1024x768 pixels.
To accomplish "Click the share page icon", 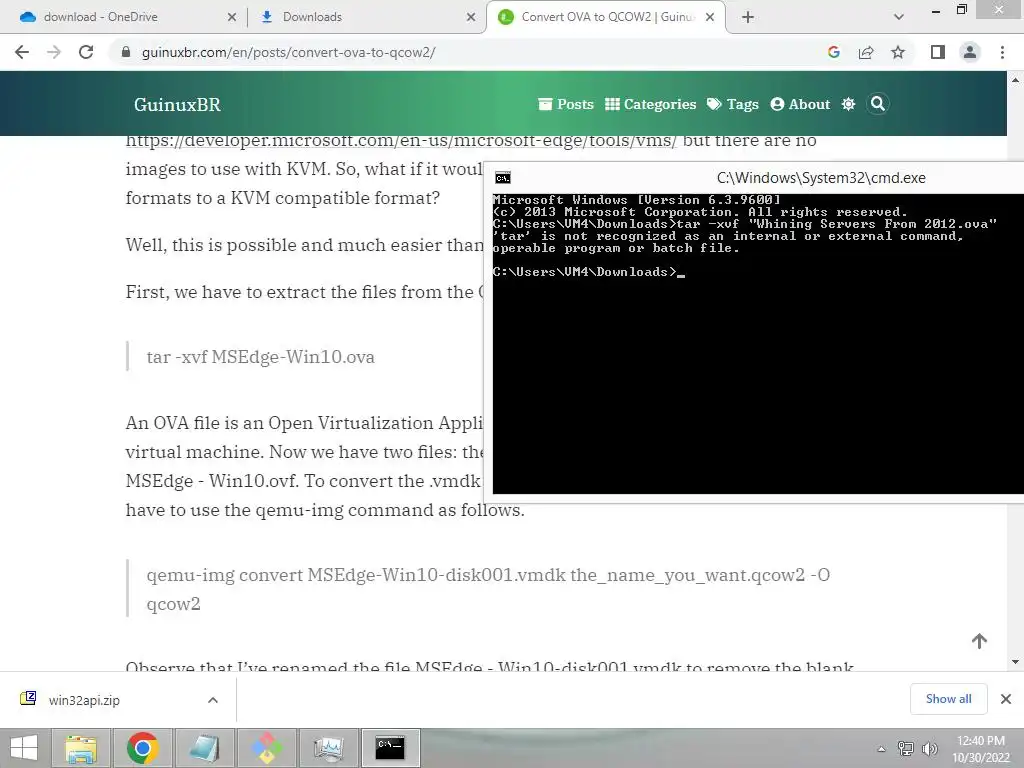I will click(x=866, y=52).
